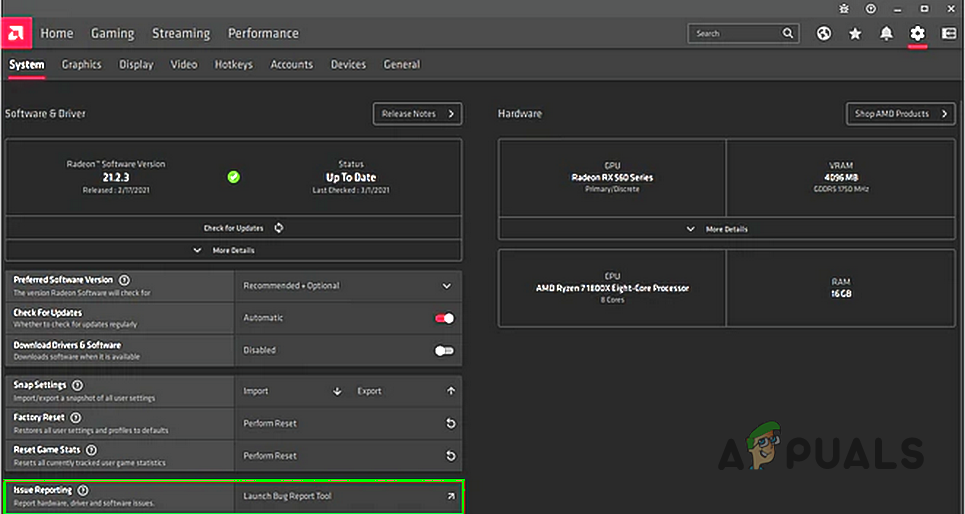Click the favorites star icon
The image size is (965, 514).
pos(855,34)
